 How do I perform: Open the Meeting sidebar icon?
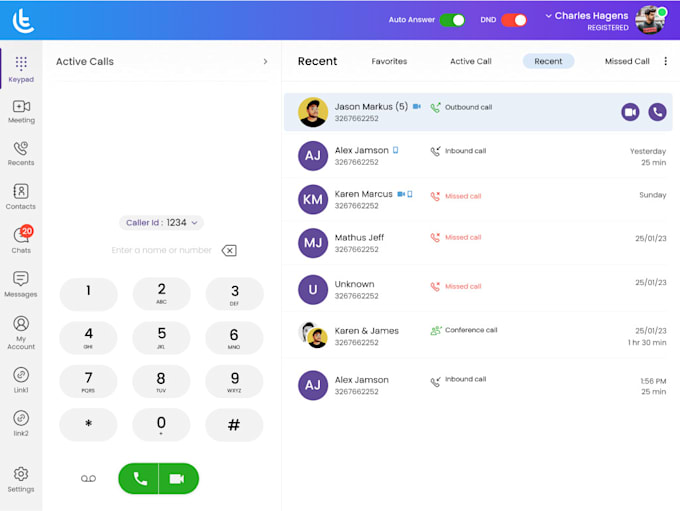click(21, 111)
